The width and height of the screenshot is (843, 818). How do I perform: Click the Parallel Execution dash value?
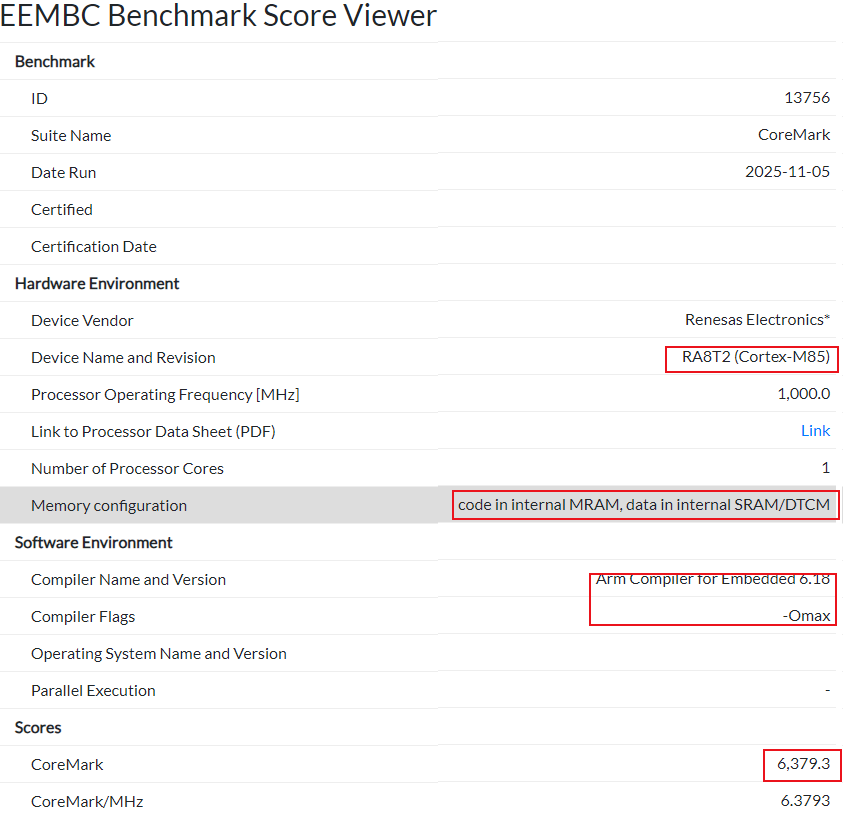click(x=827, y=690)
